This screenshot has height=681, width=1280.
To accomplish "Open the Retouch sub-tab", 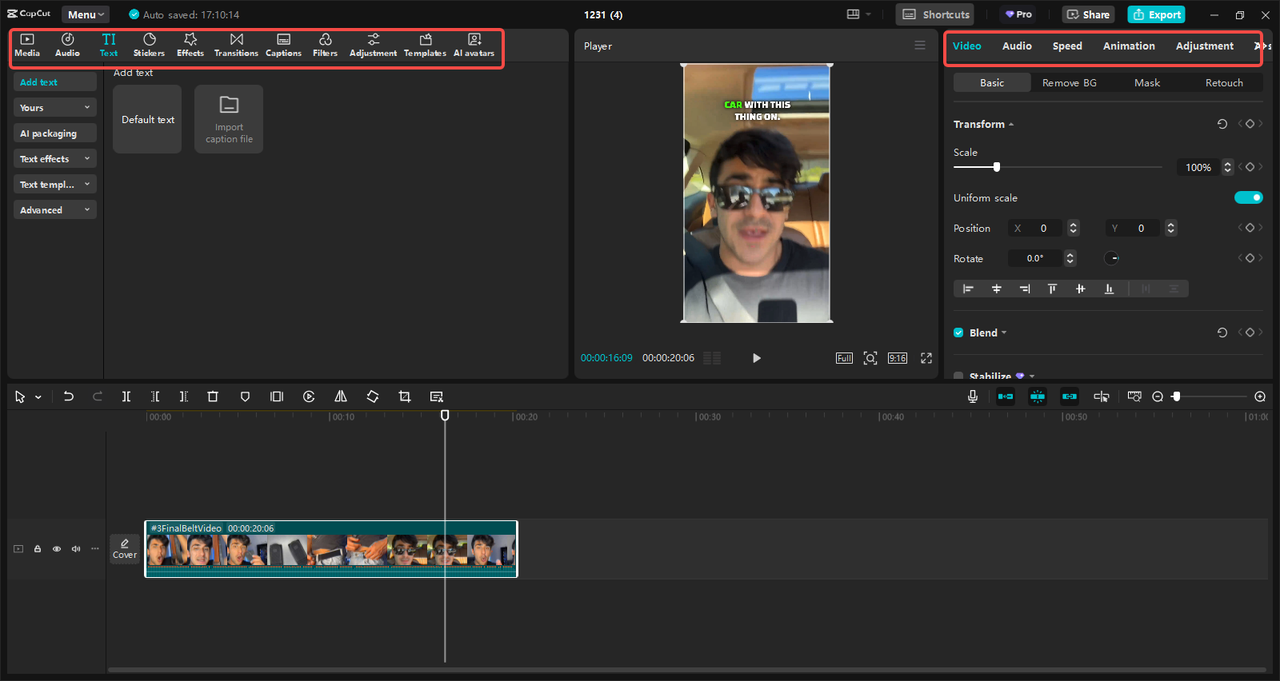I will click(1224, 83).
